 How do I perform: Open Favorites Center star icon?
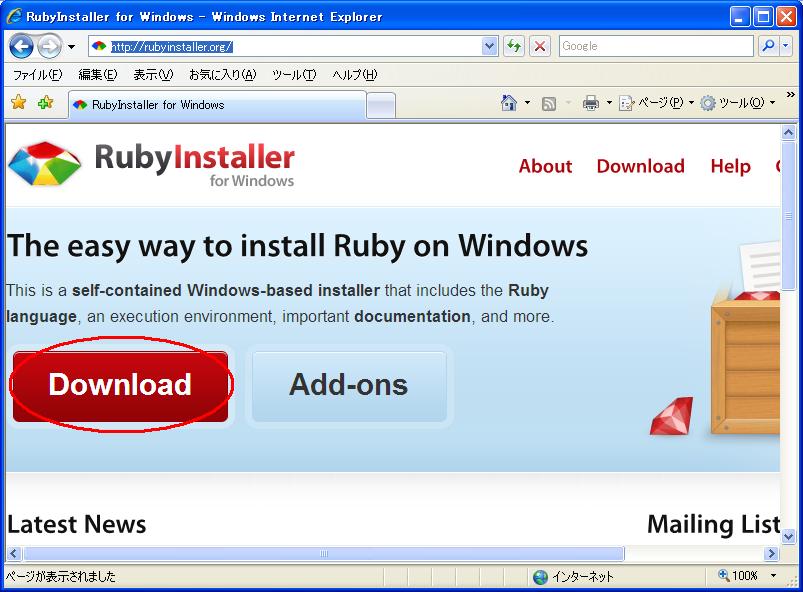coord(18,103)
